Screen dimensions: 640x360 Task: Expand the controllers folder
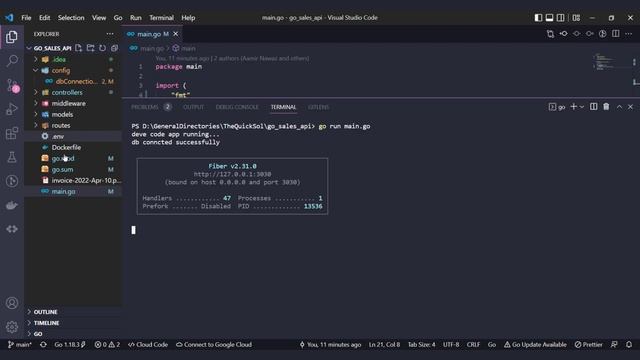tap(36, 92)
